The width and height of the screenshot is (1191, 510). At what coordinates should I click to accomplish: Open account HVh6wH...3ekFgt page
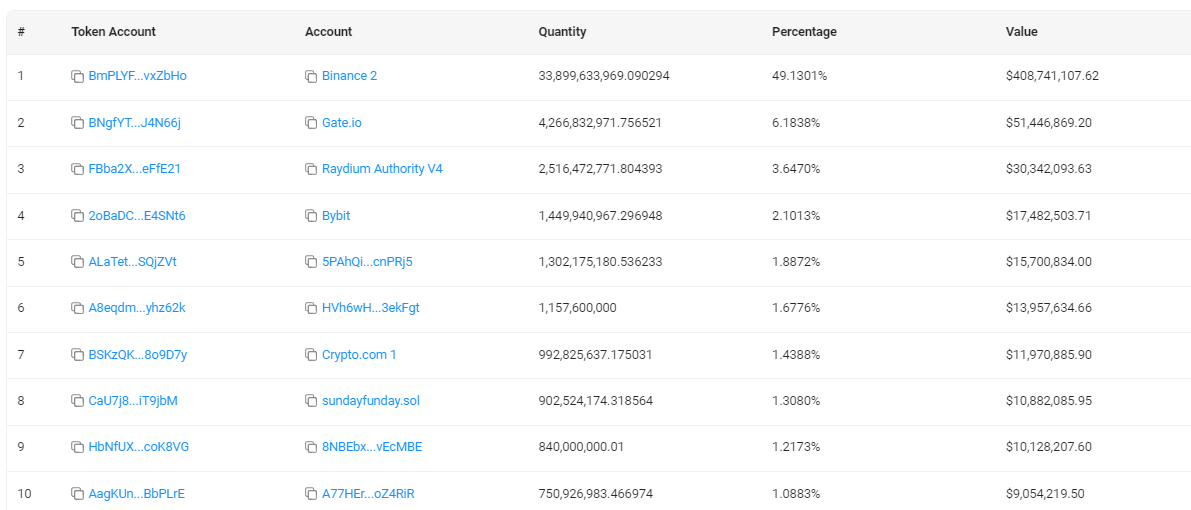pyautogui.click(x=371, y=308)
